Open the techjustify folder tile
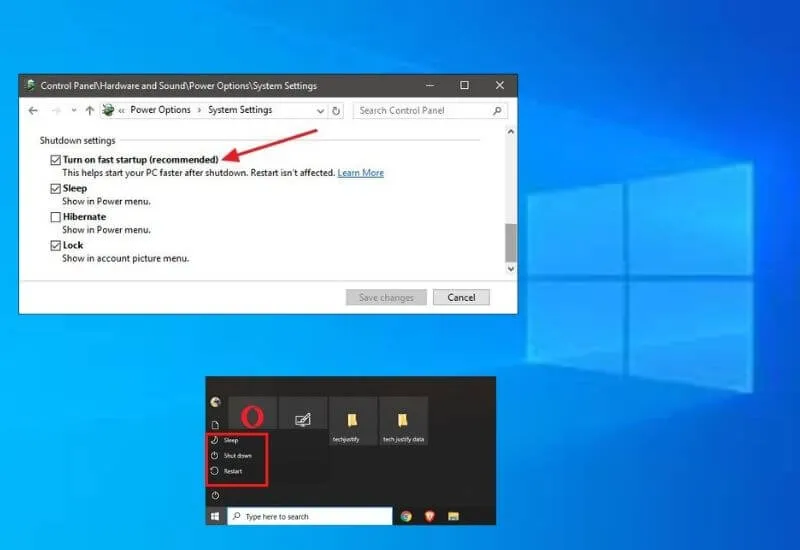 (x=352, y=421)
